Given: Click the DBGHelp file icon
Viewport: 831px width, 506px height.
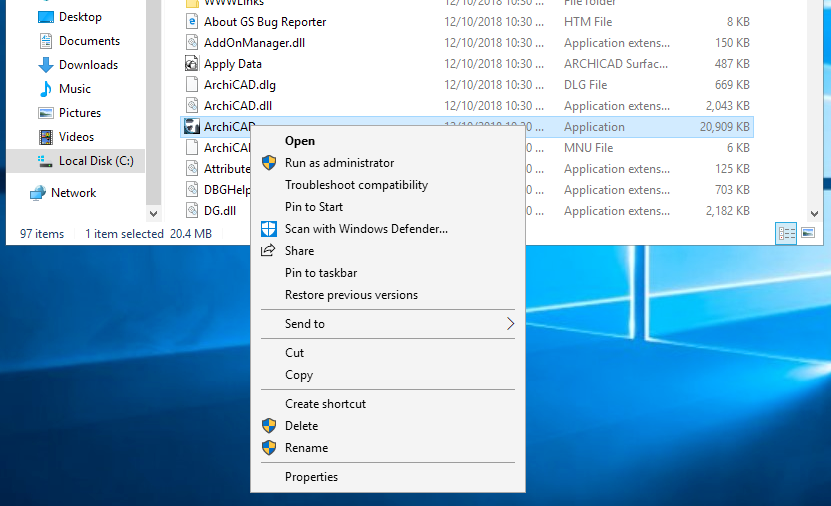Looking at the screenshot, I should (x=192, y=190).
